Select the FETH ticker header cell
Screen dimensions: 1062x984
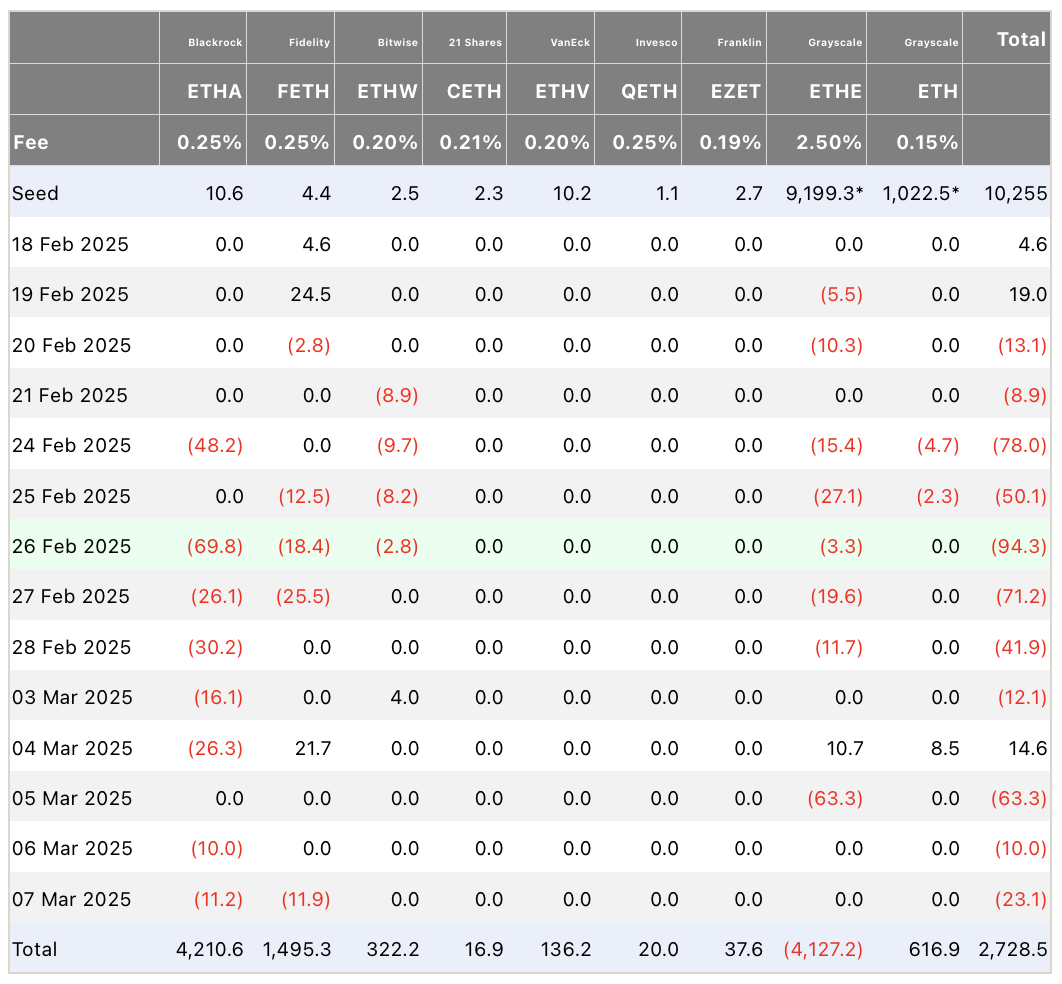click(x=303, y=91)
